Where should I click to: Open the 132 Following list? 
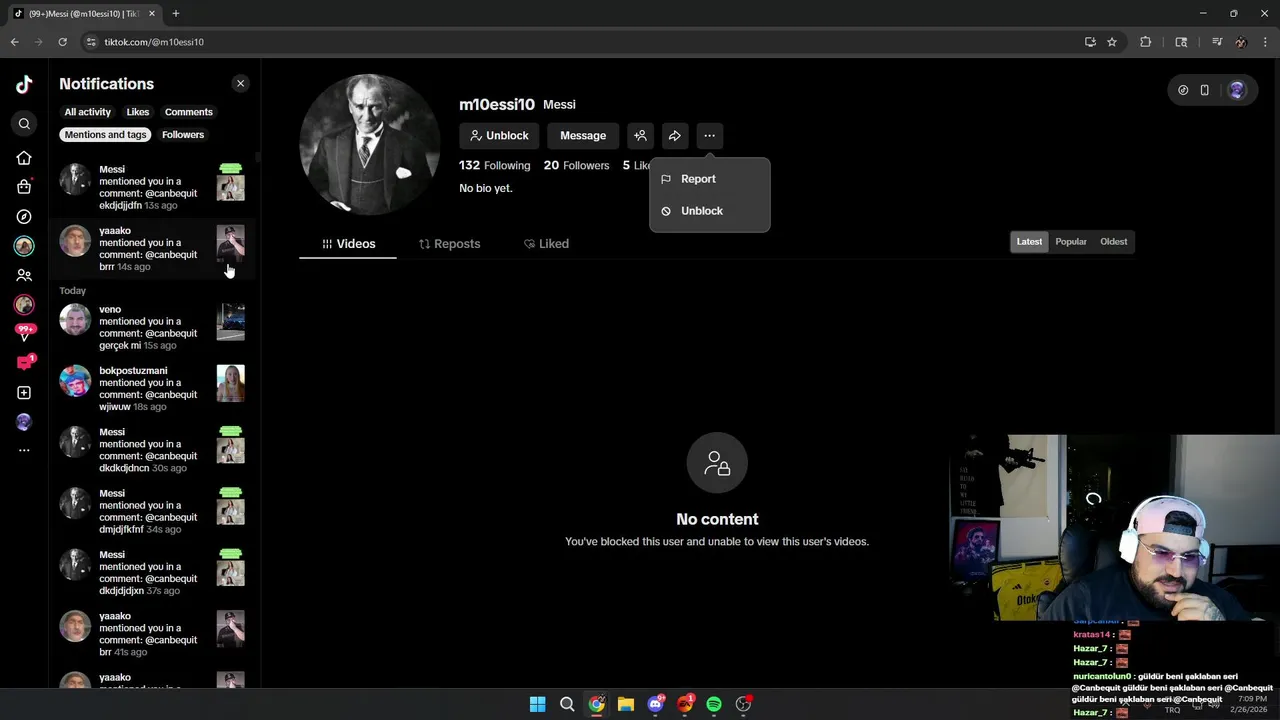tap(494, 166)
